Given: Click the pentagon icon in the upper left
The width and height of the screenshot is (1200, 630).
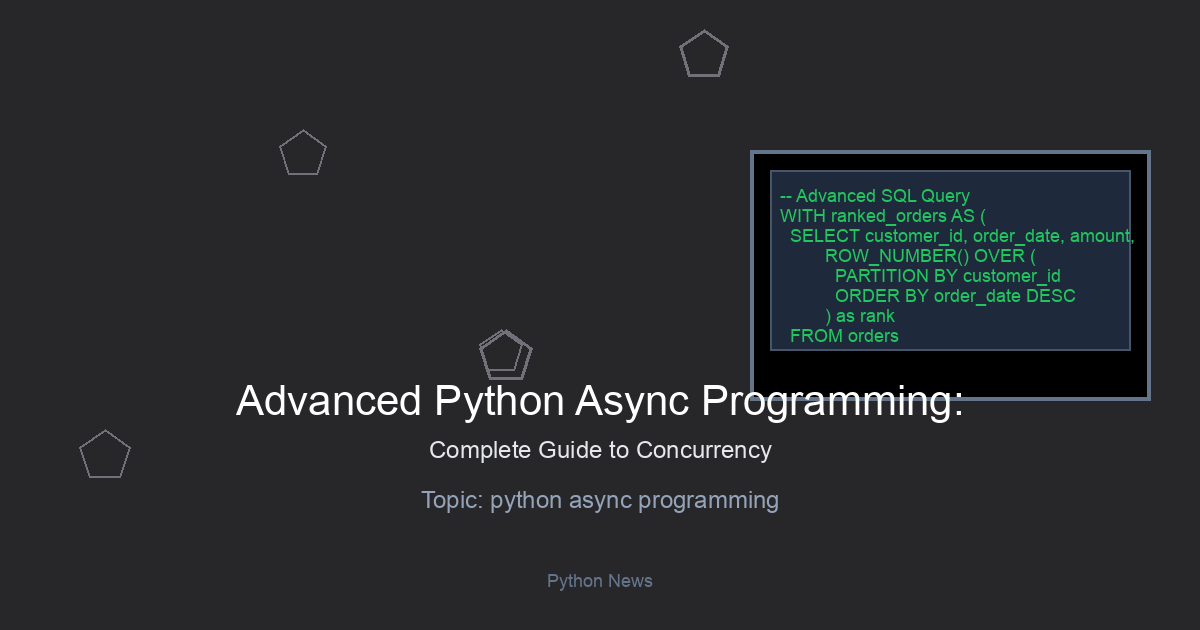Looking at the screenshot, I should tap(302, 154).
